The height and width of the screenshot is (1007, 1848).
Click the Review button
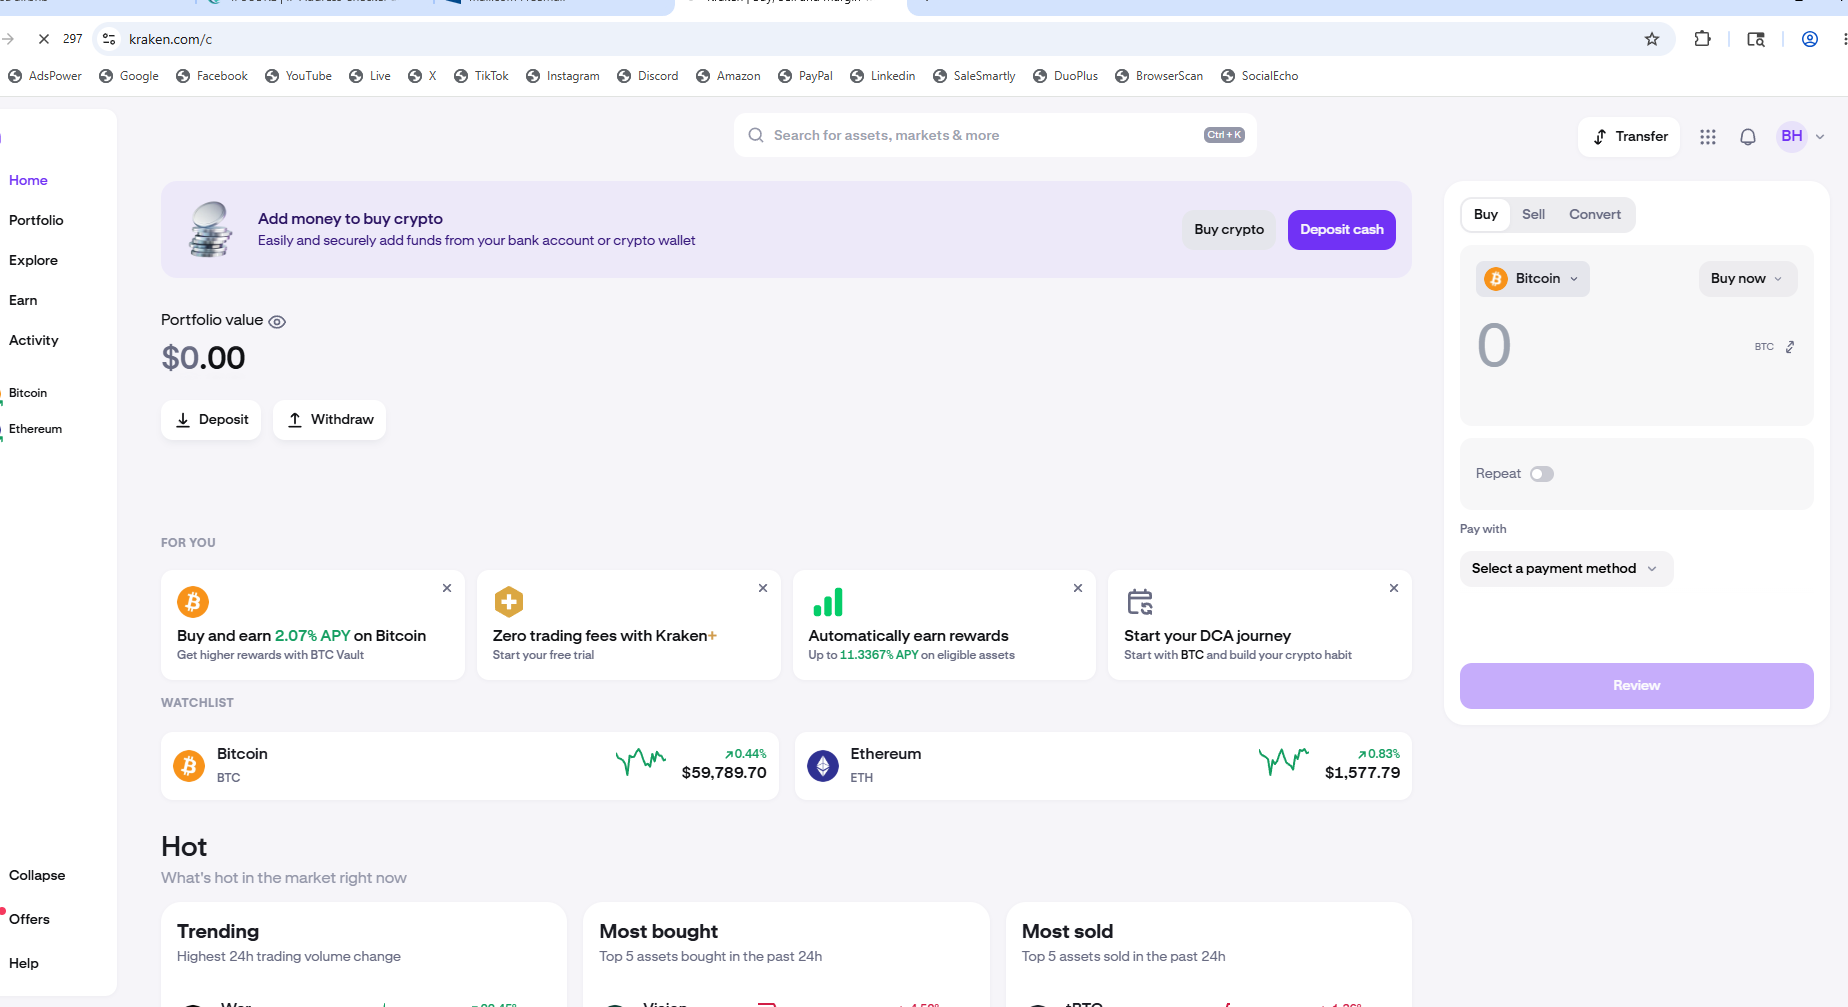point(1637,686)
